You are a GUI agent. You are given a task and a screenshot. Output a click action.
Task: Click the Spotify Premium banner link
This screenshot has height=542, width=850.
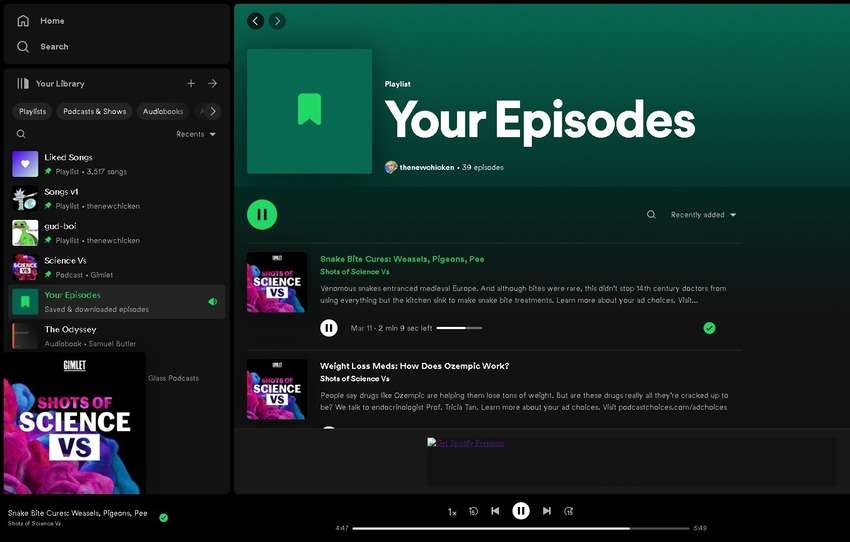click(x=466, y=443)
